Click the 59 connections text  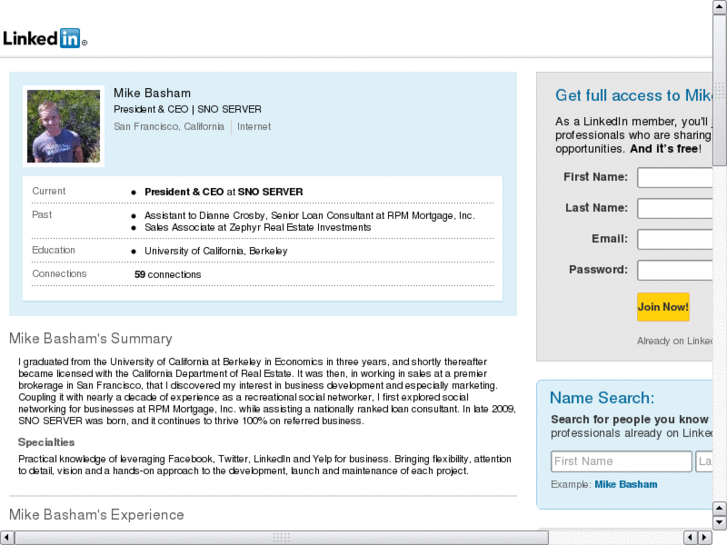pyautogui.click(x=168, y=275)
